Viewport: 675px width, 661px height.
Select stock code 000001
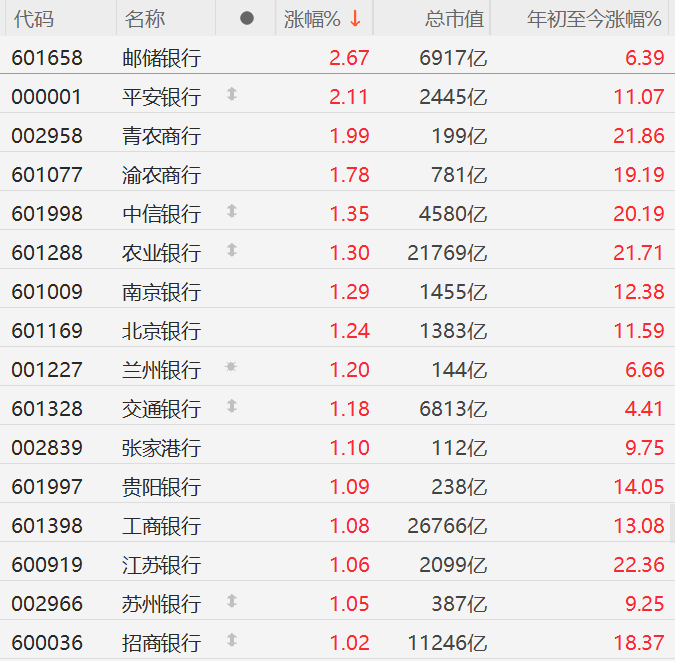(x=46, y=97)
